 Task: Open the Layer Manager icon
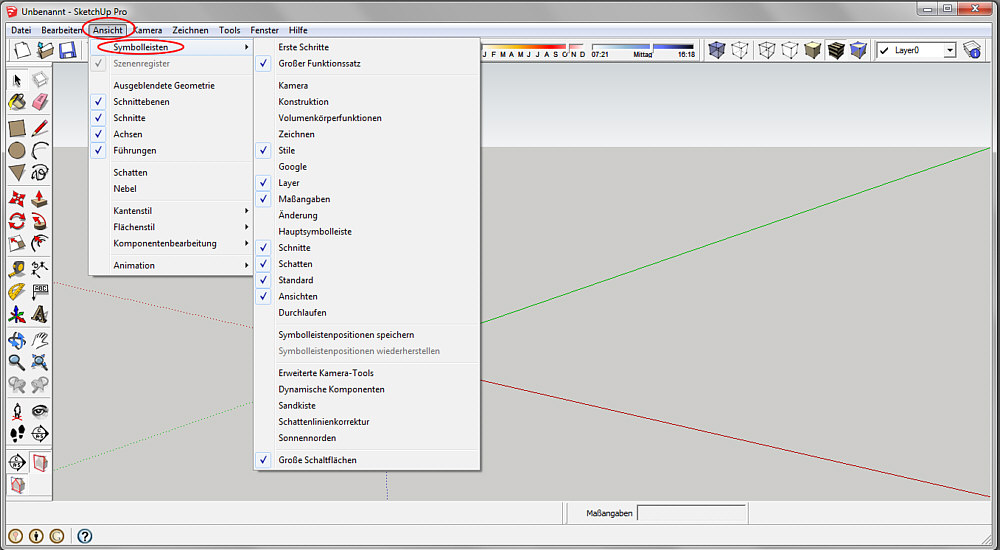[972, 50]
